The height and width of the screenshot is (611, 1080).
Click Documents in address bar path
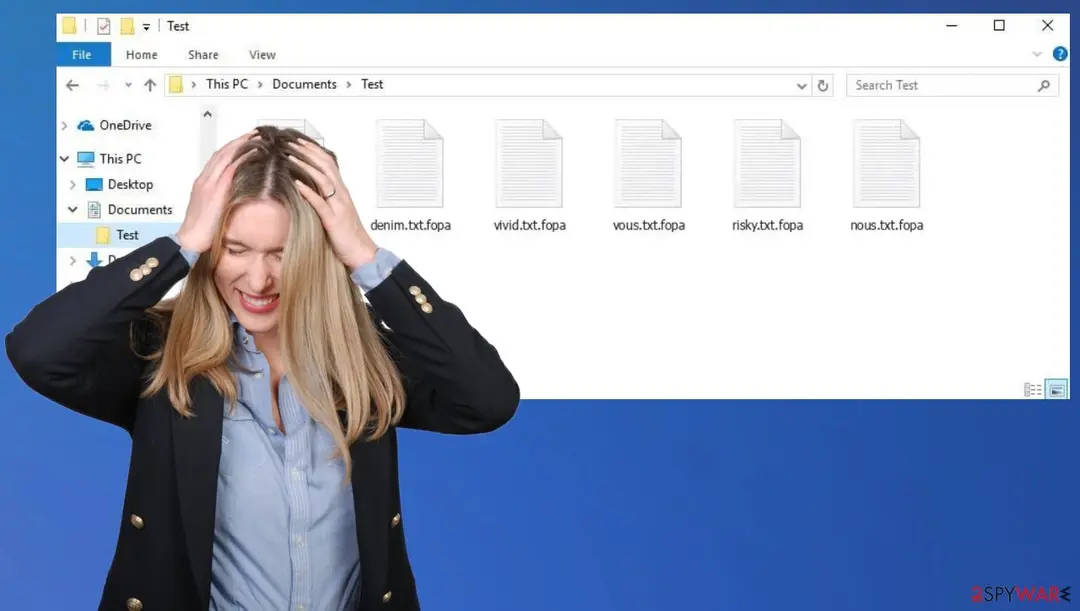(x=304, y=84)
